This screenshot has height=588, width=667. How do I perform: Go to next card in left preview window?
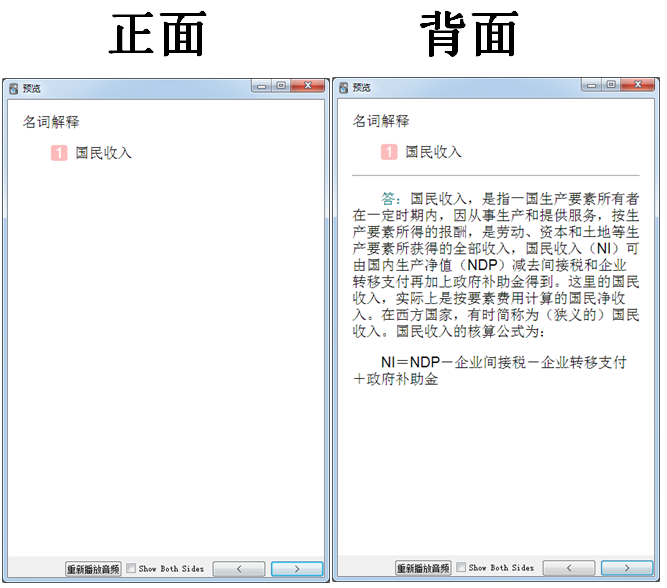coord(297,569)
